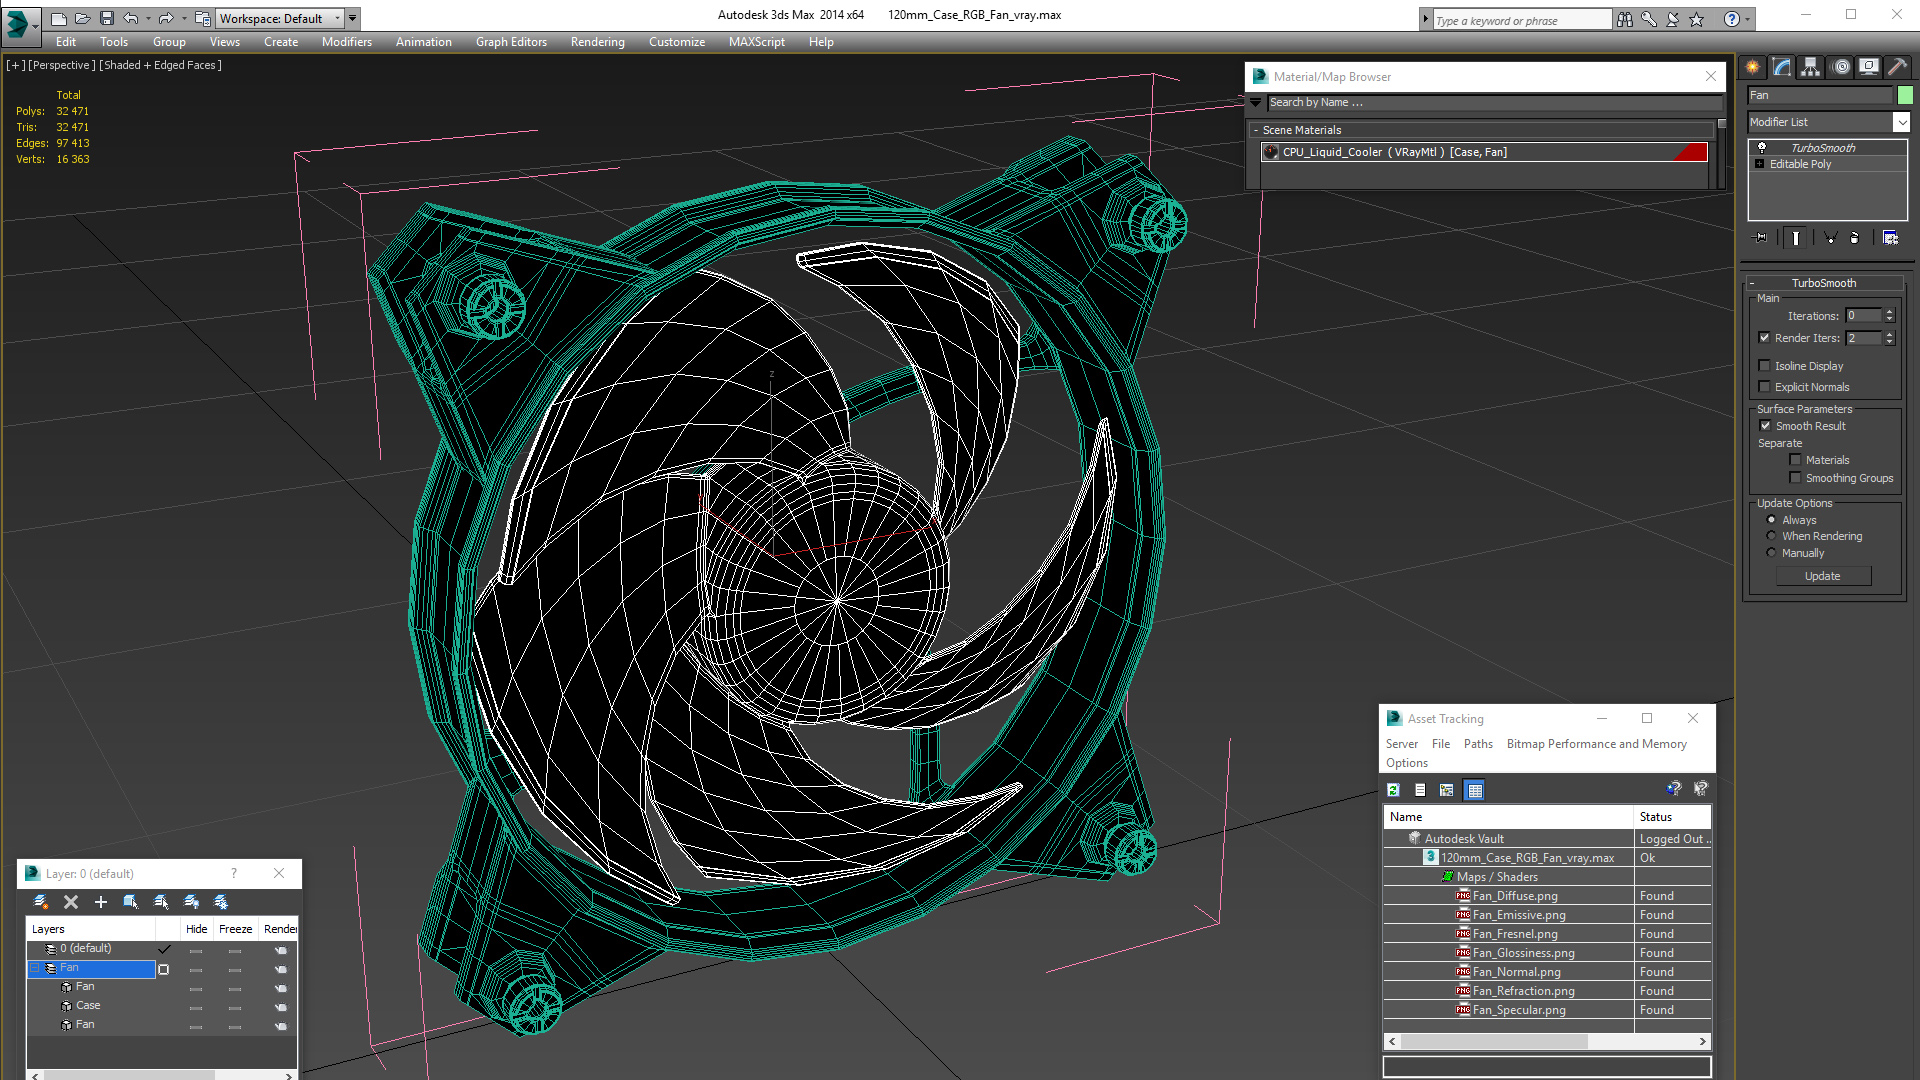Click Configure Modifier Sets icon
Viewport: 1920px width, 1080px height.
pos(1890,238)
